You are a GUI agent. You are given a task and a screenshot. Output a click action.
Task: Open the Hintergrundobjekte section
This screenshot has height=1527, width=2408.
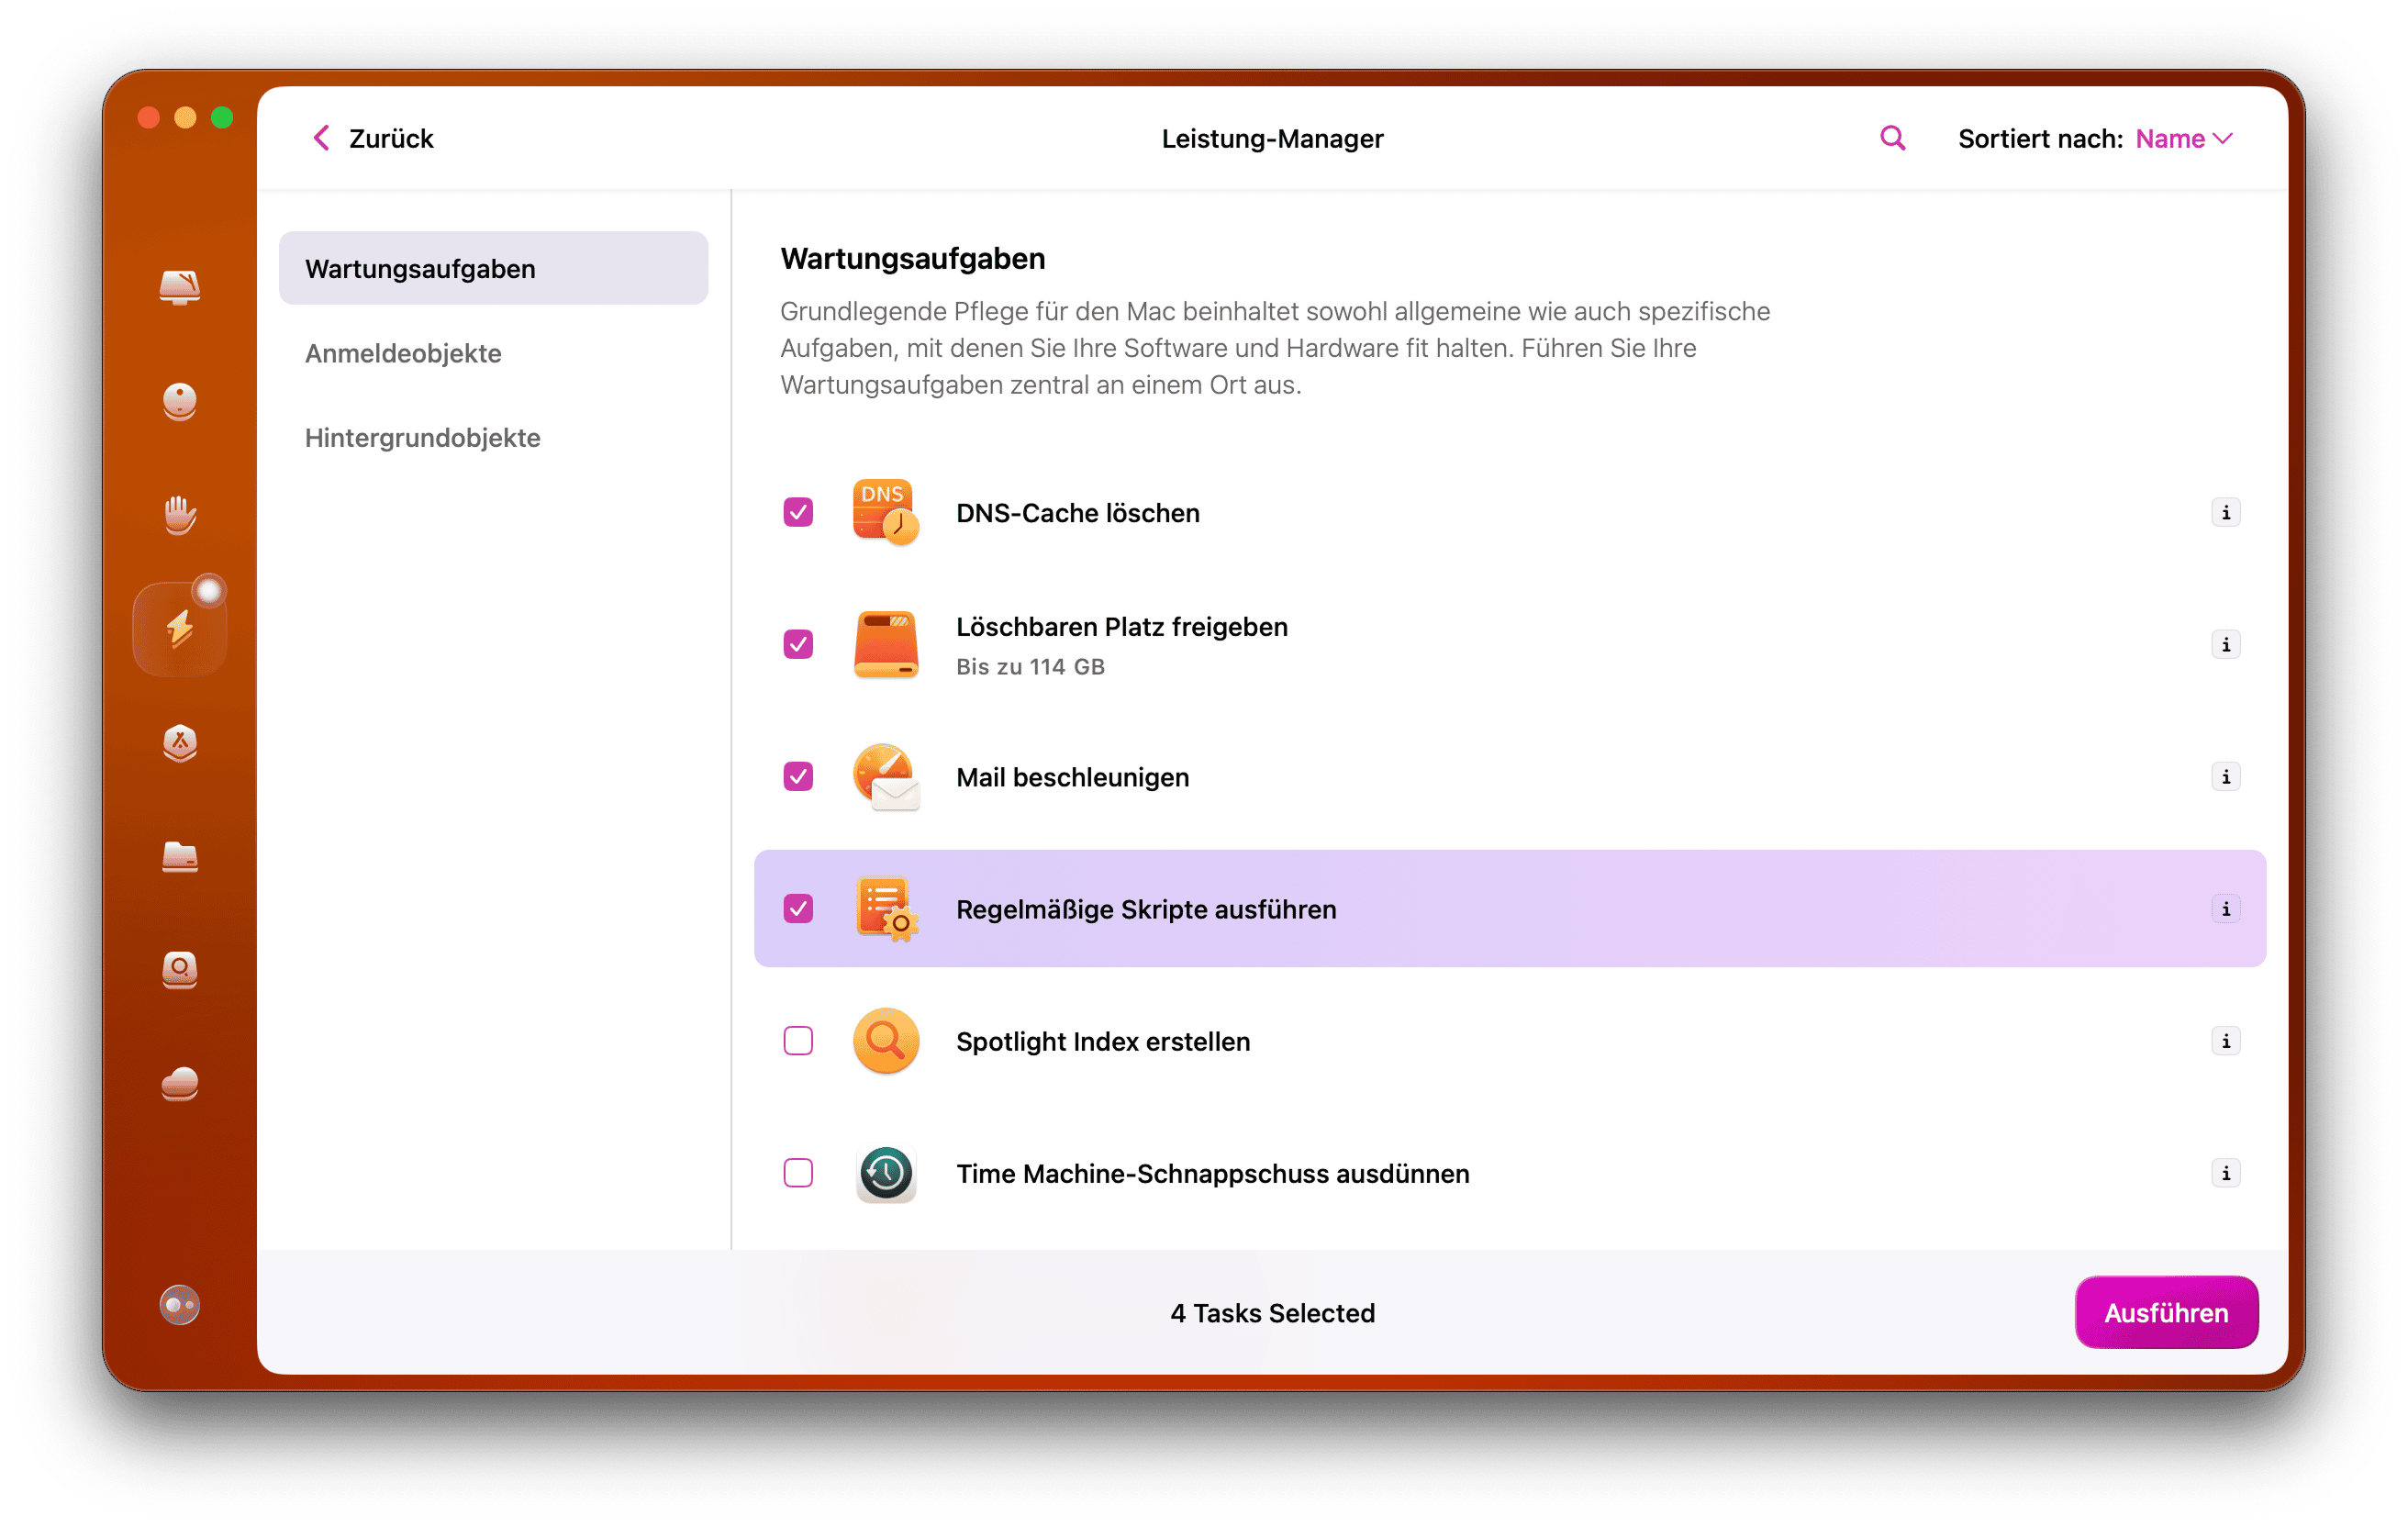click(422, 437)
